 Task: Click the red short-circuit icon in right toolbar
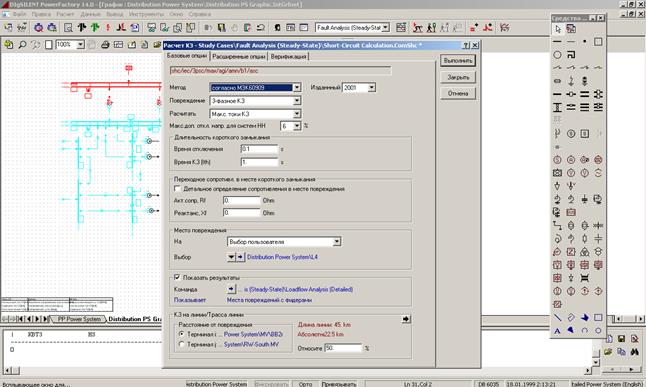(488, 28)
